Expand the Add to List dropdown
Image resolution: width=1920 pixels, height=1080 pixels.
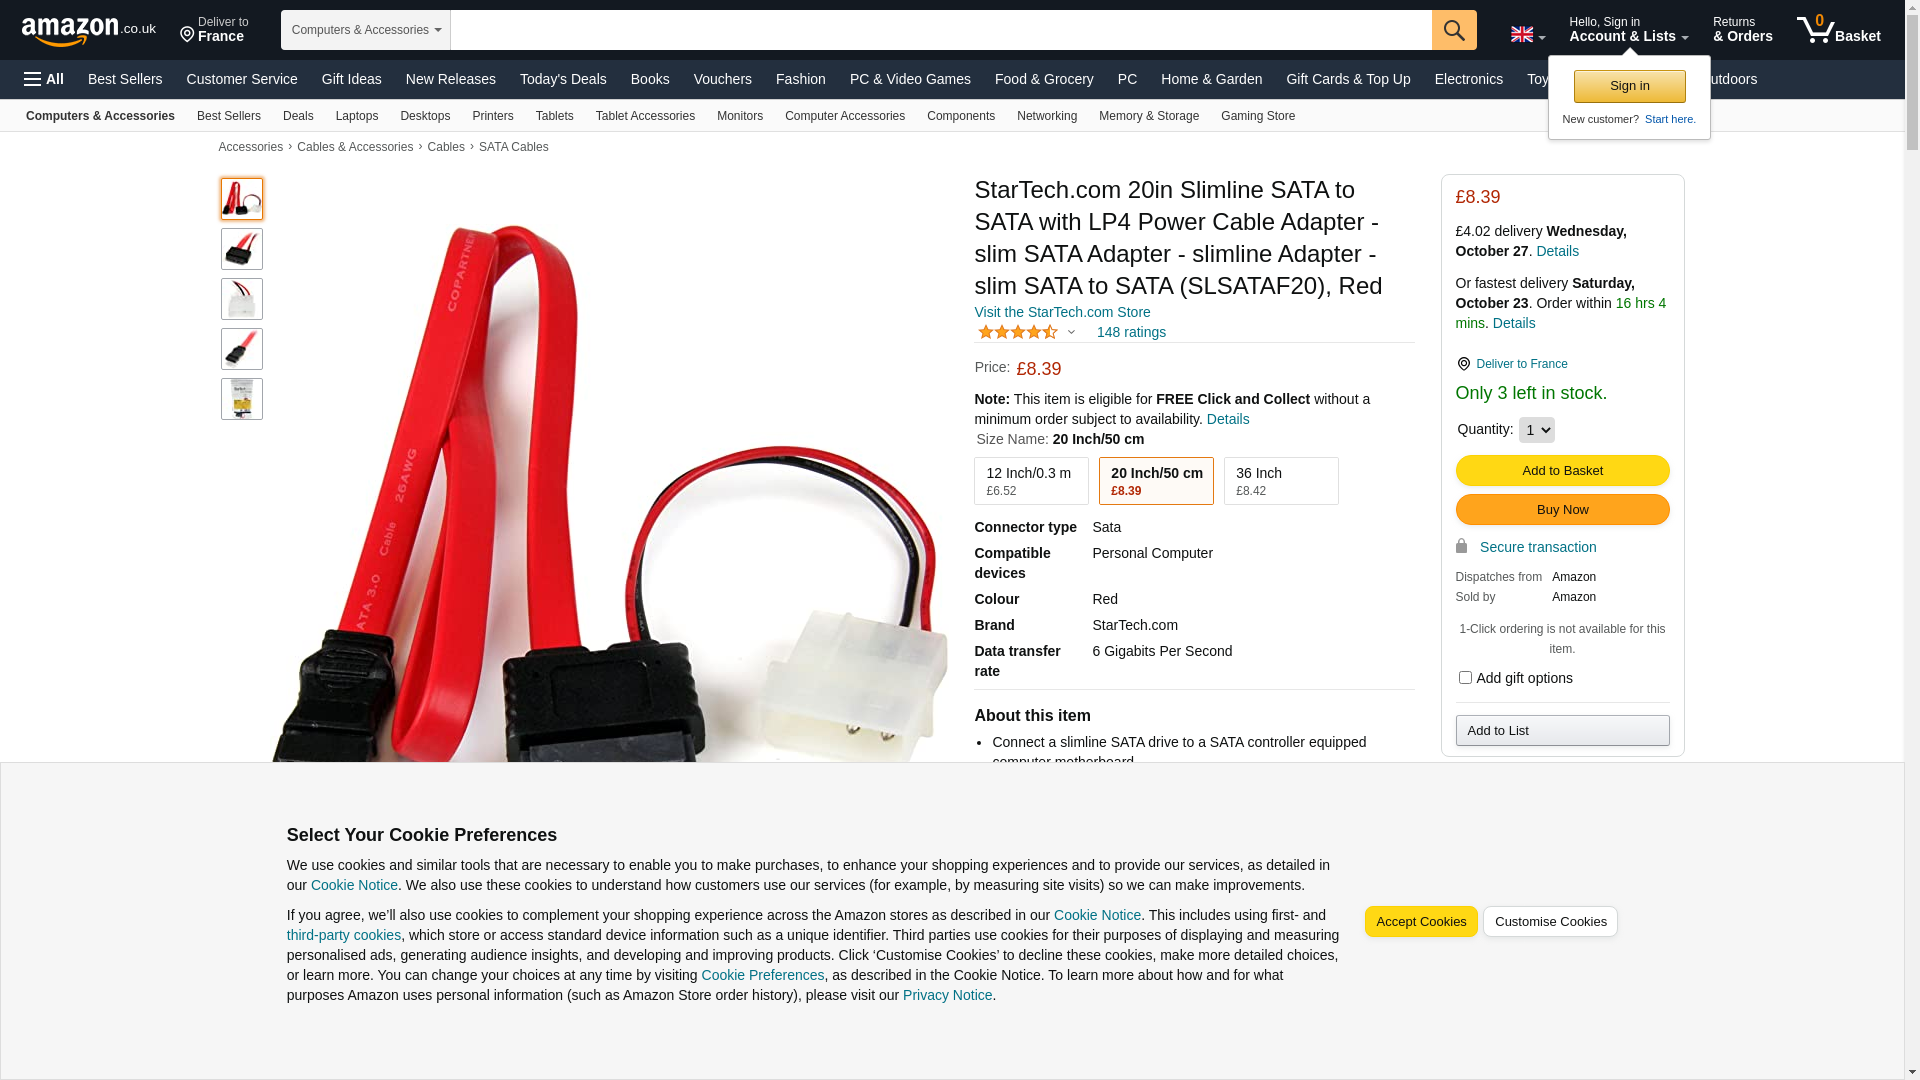pos(1562,731)
